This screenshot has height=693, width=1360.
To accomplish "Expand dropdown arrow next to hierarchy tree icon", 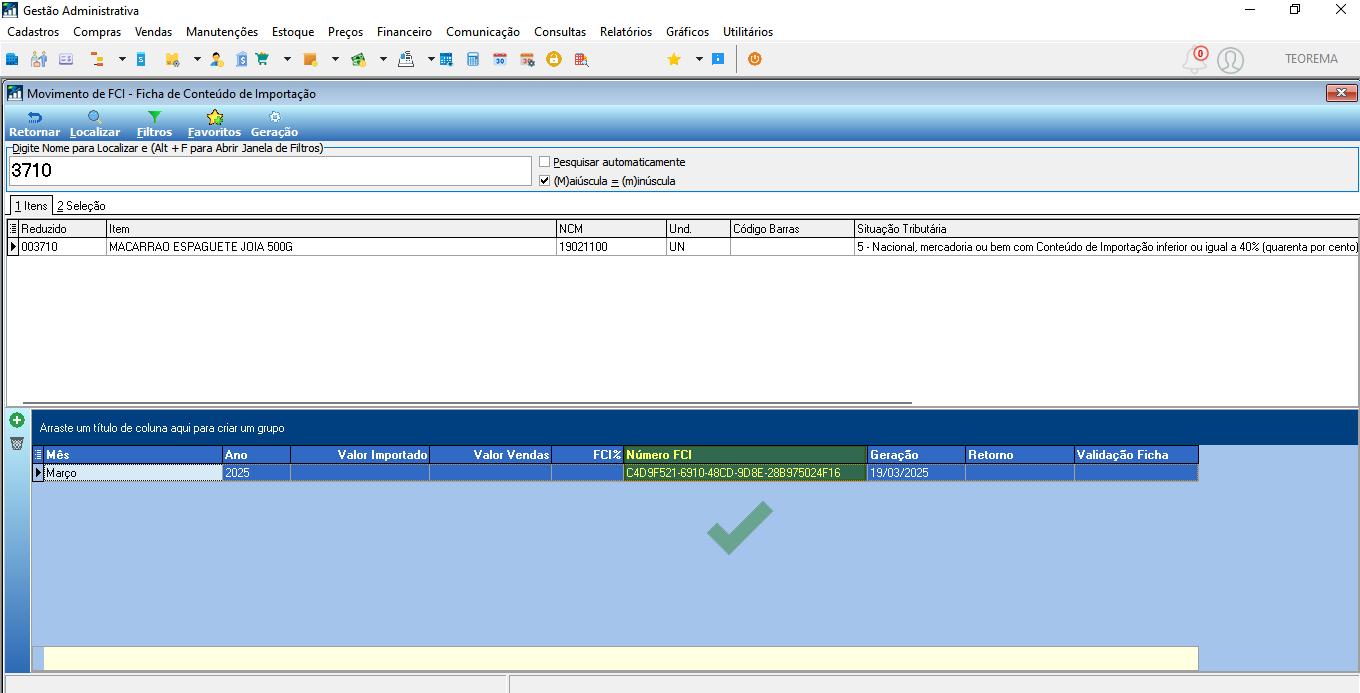I will click(122, 59).
